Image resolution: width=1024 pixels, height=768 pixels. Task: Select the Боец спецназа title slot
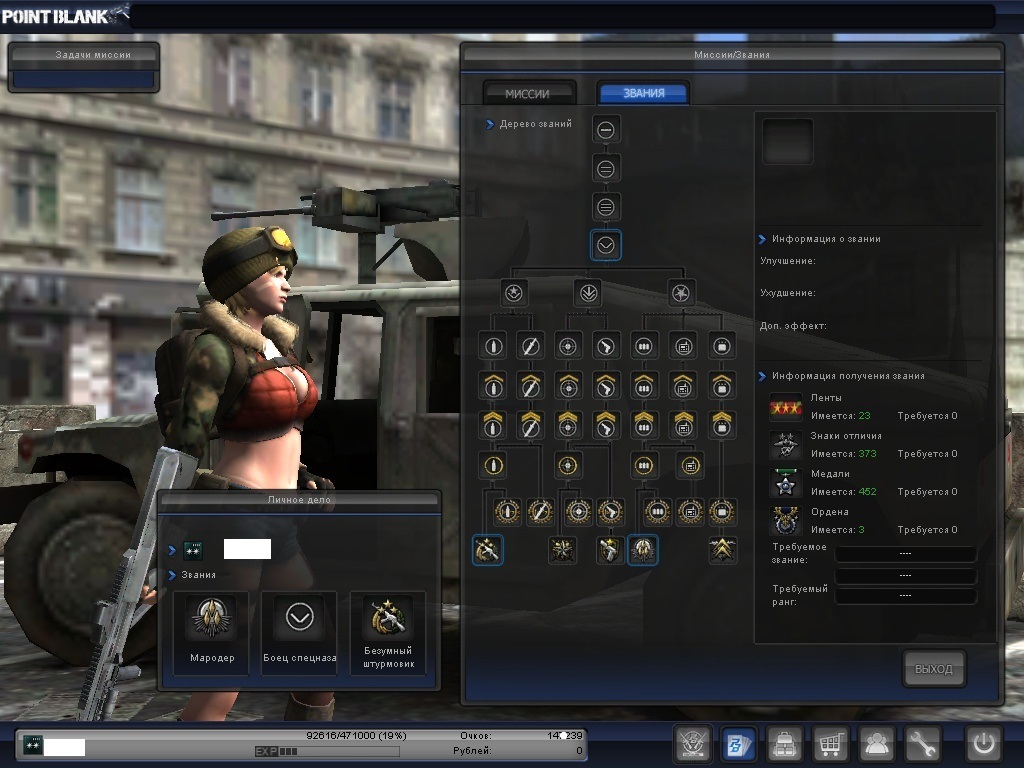coord(299,631)
